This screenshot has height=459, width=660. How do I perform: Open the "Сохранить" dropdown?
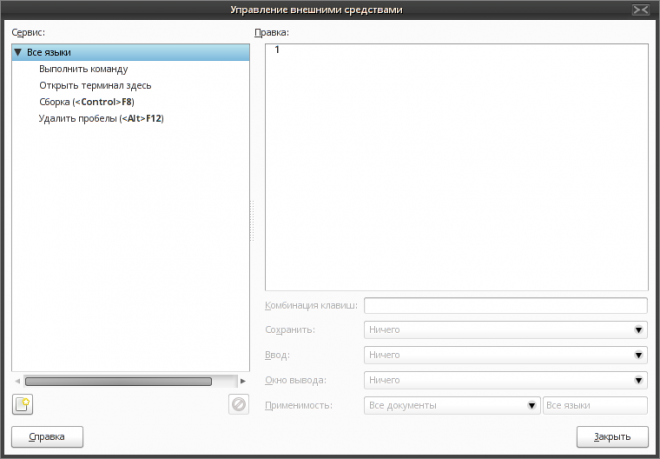(505, 329)
